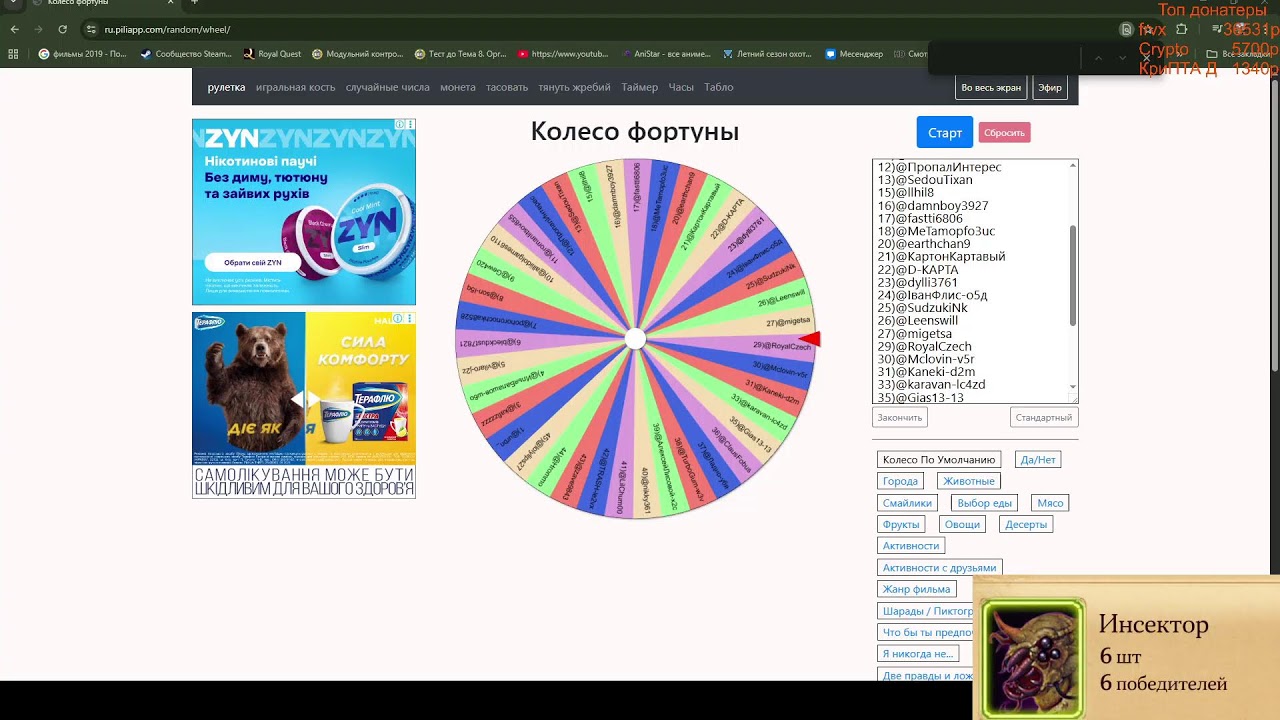The image size is (1280, 720).
Task: Open the 'Летний сезон охот...' bookmark
Action: pyautogui.click(x=768, y=54)
